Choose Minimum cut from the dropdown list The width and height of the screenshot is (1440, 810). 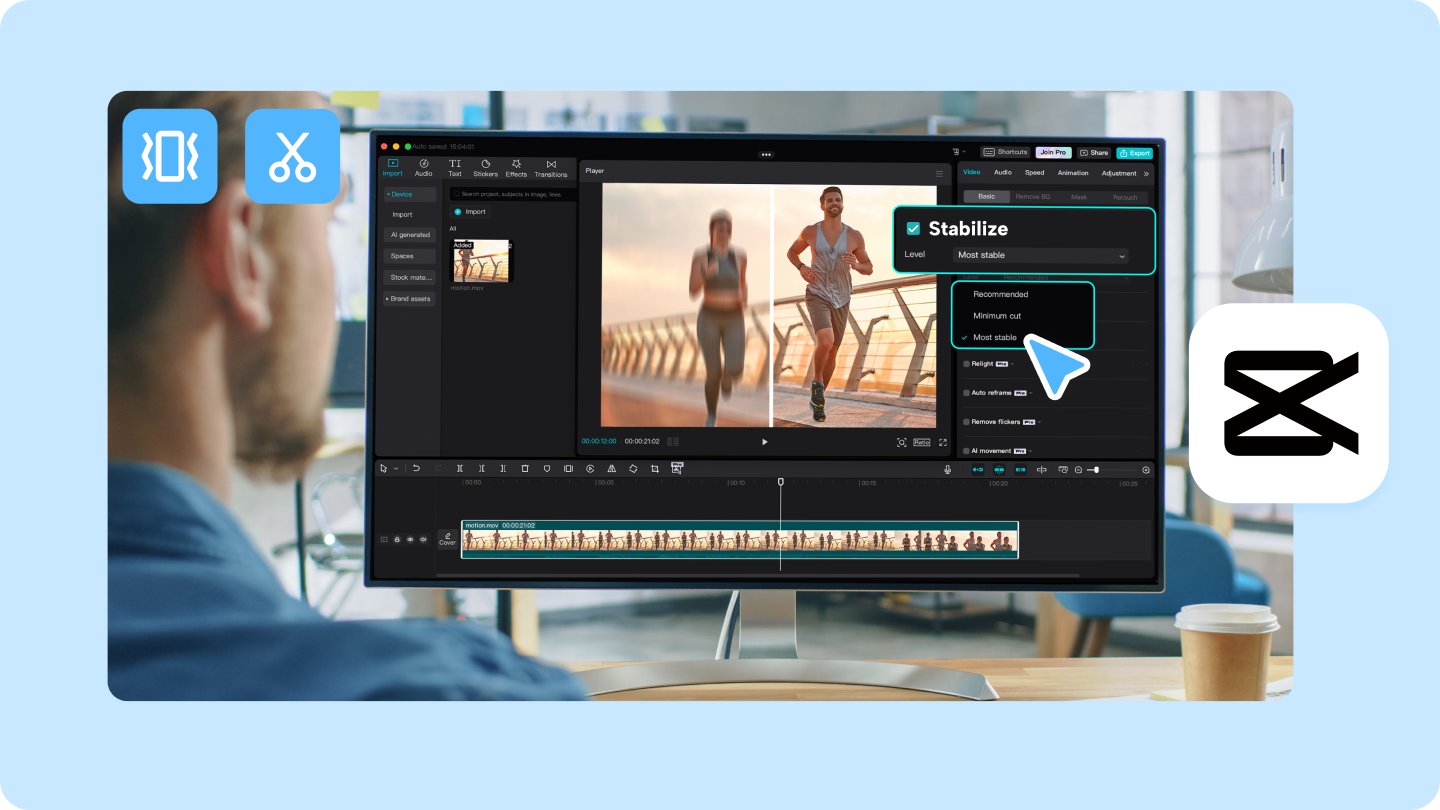pos(997,316)
